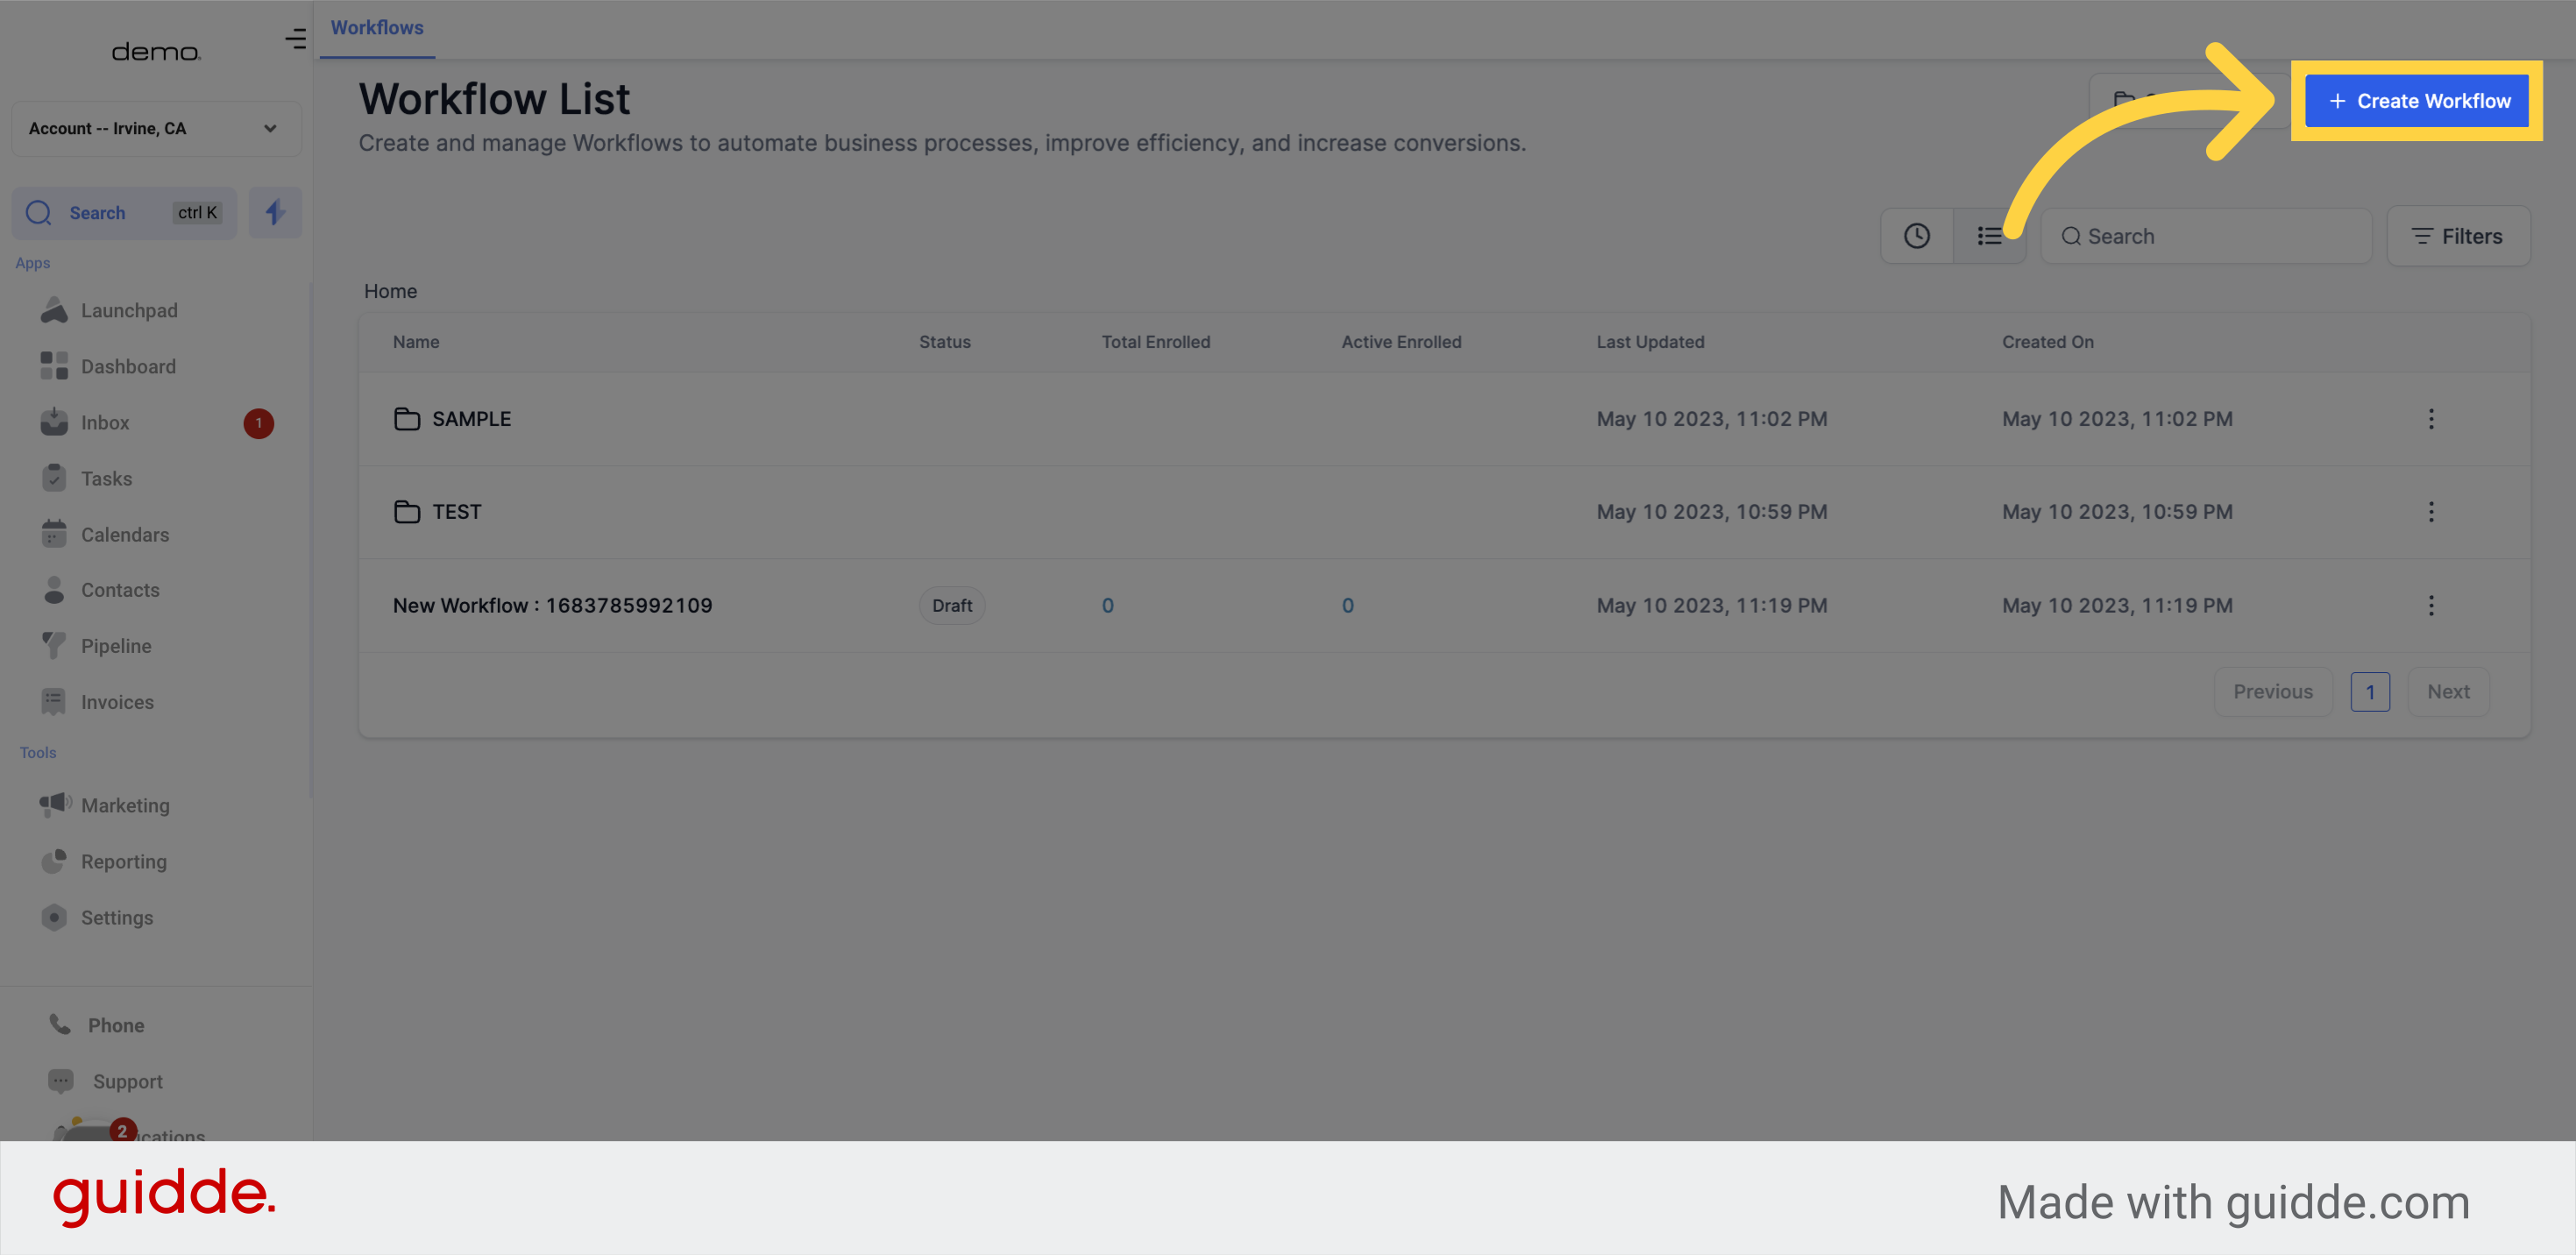Open the Filters panel

(x=2458, y=236)
